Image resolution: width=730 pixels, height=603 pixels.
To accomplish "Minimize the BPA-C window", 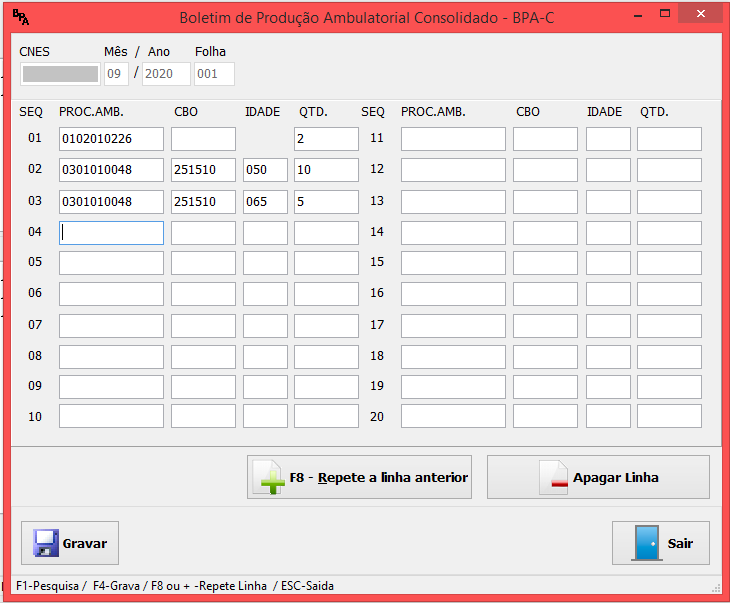I will 637,15.
